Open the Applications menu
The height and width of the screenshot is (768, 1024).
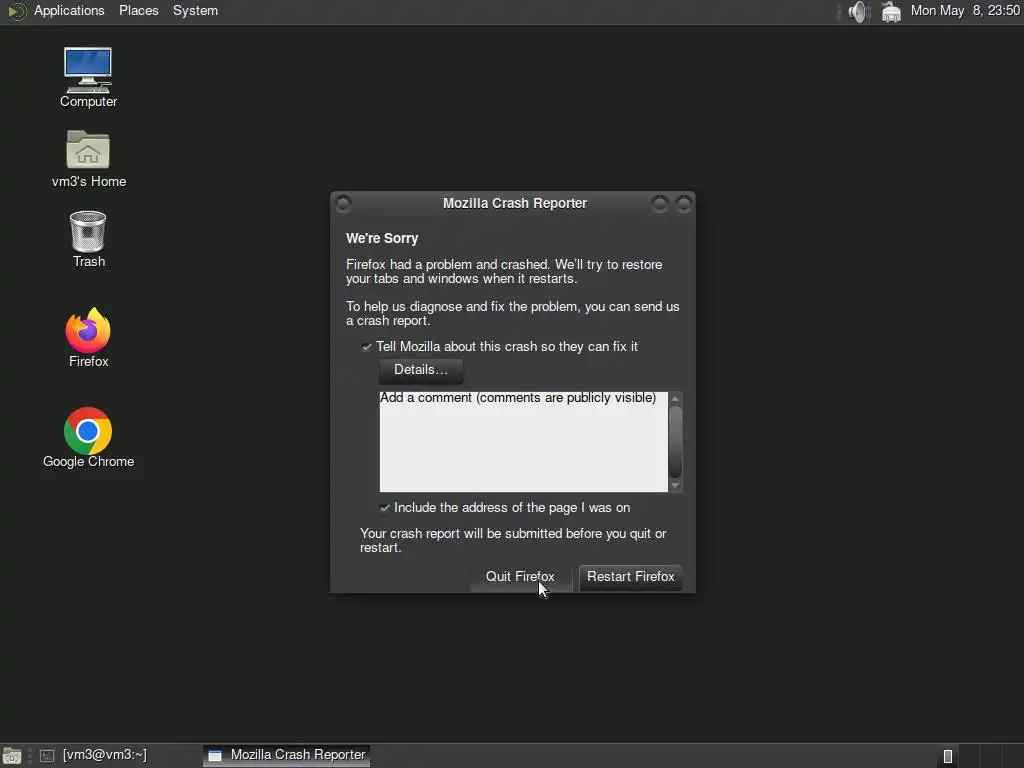(x=69, y=11)
